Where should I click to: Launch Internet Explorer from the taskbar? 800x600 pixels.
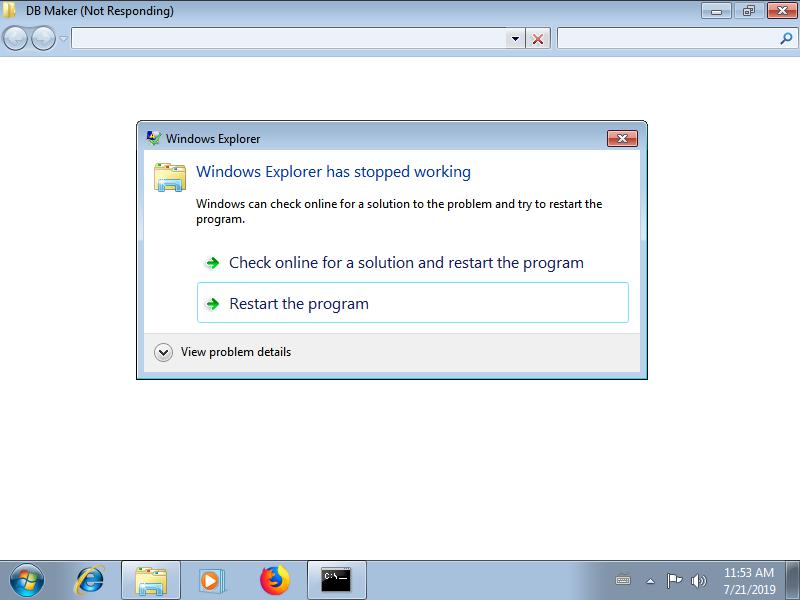point(89,580)
